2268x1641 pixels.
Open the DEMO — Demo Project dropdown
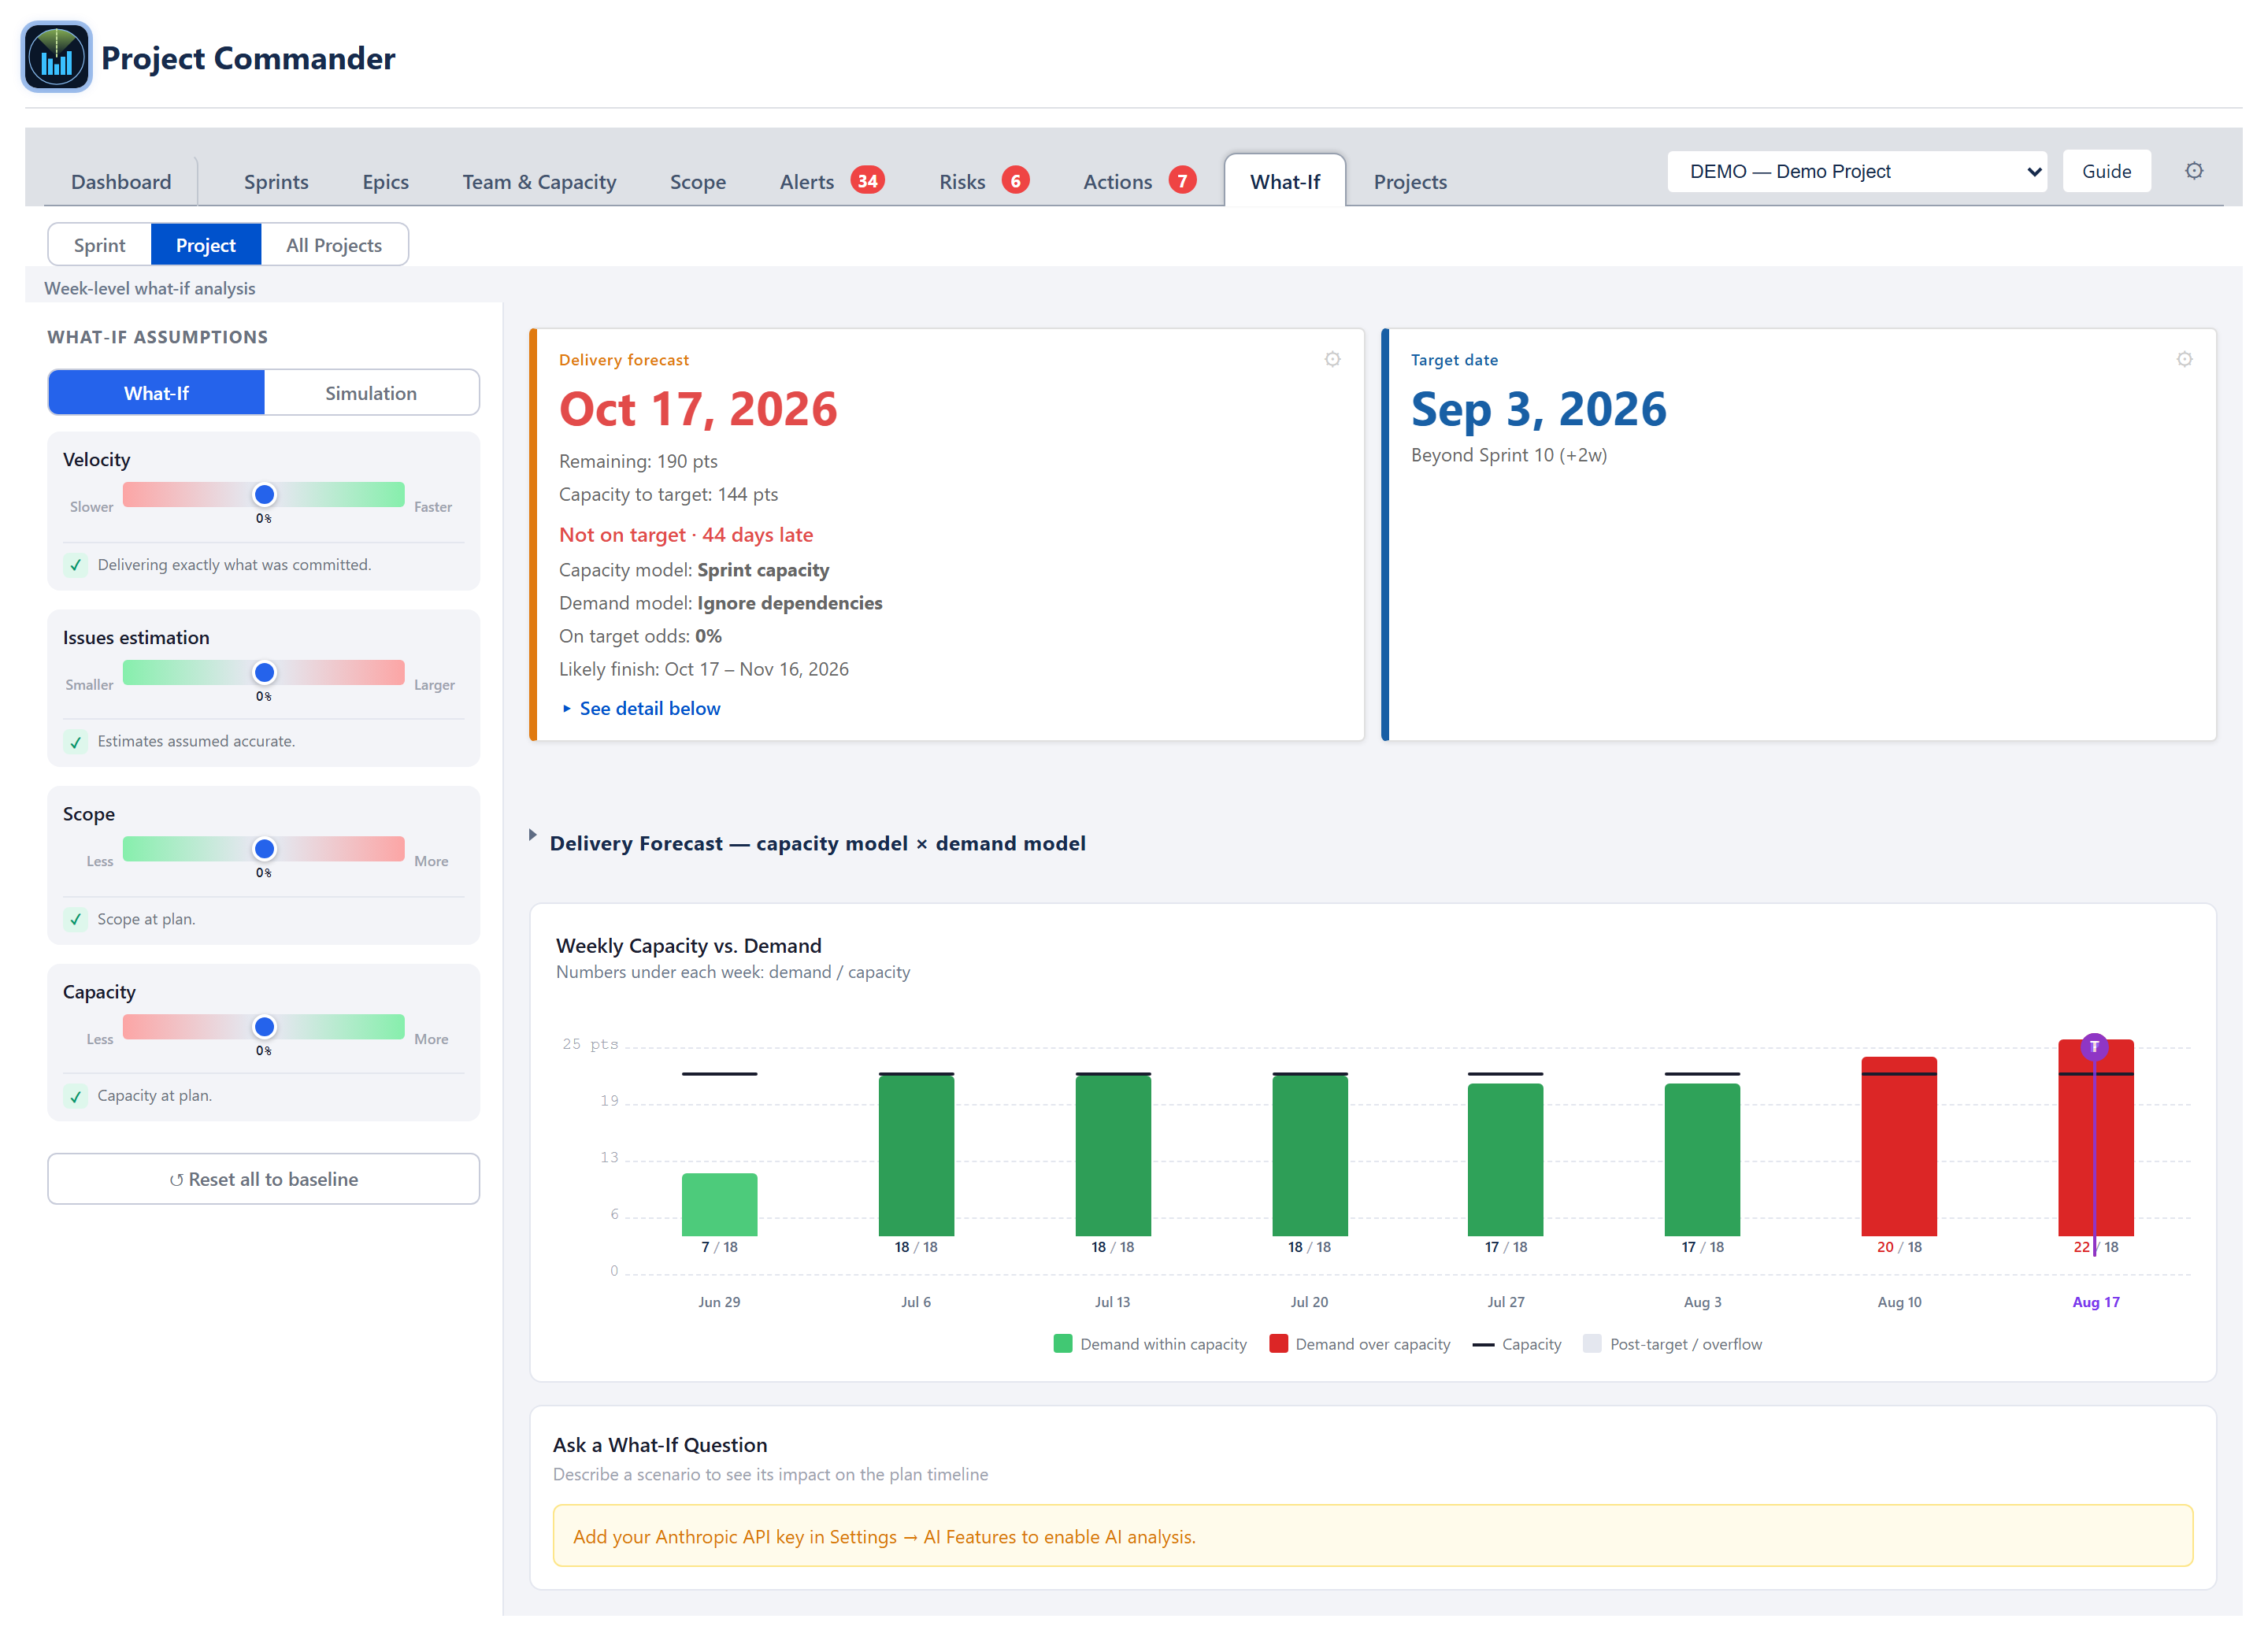pos(1856,171)
